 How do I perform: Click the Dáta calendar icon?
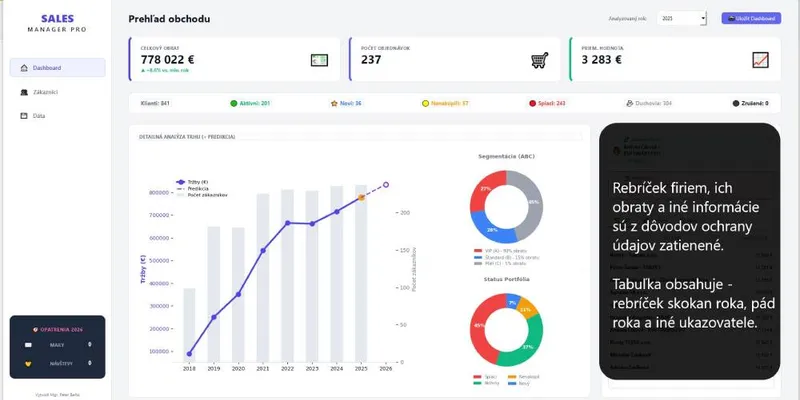23,116
